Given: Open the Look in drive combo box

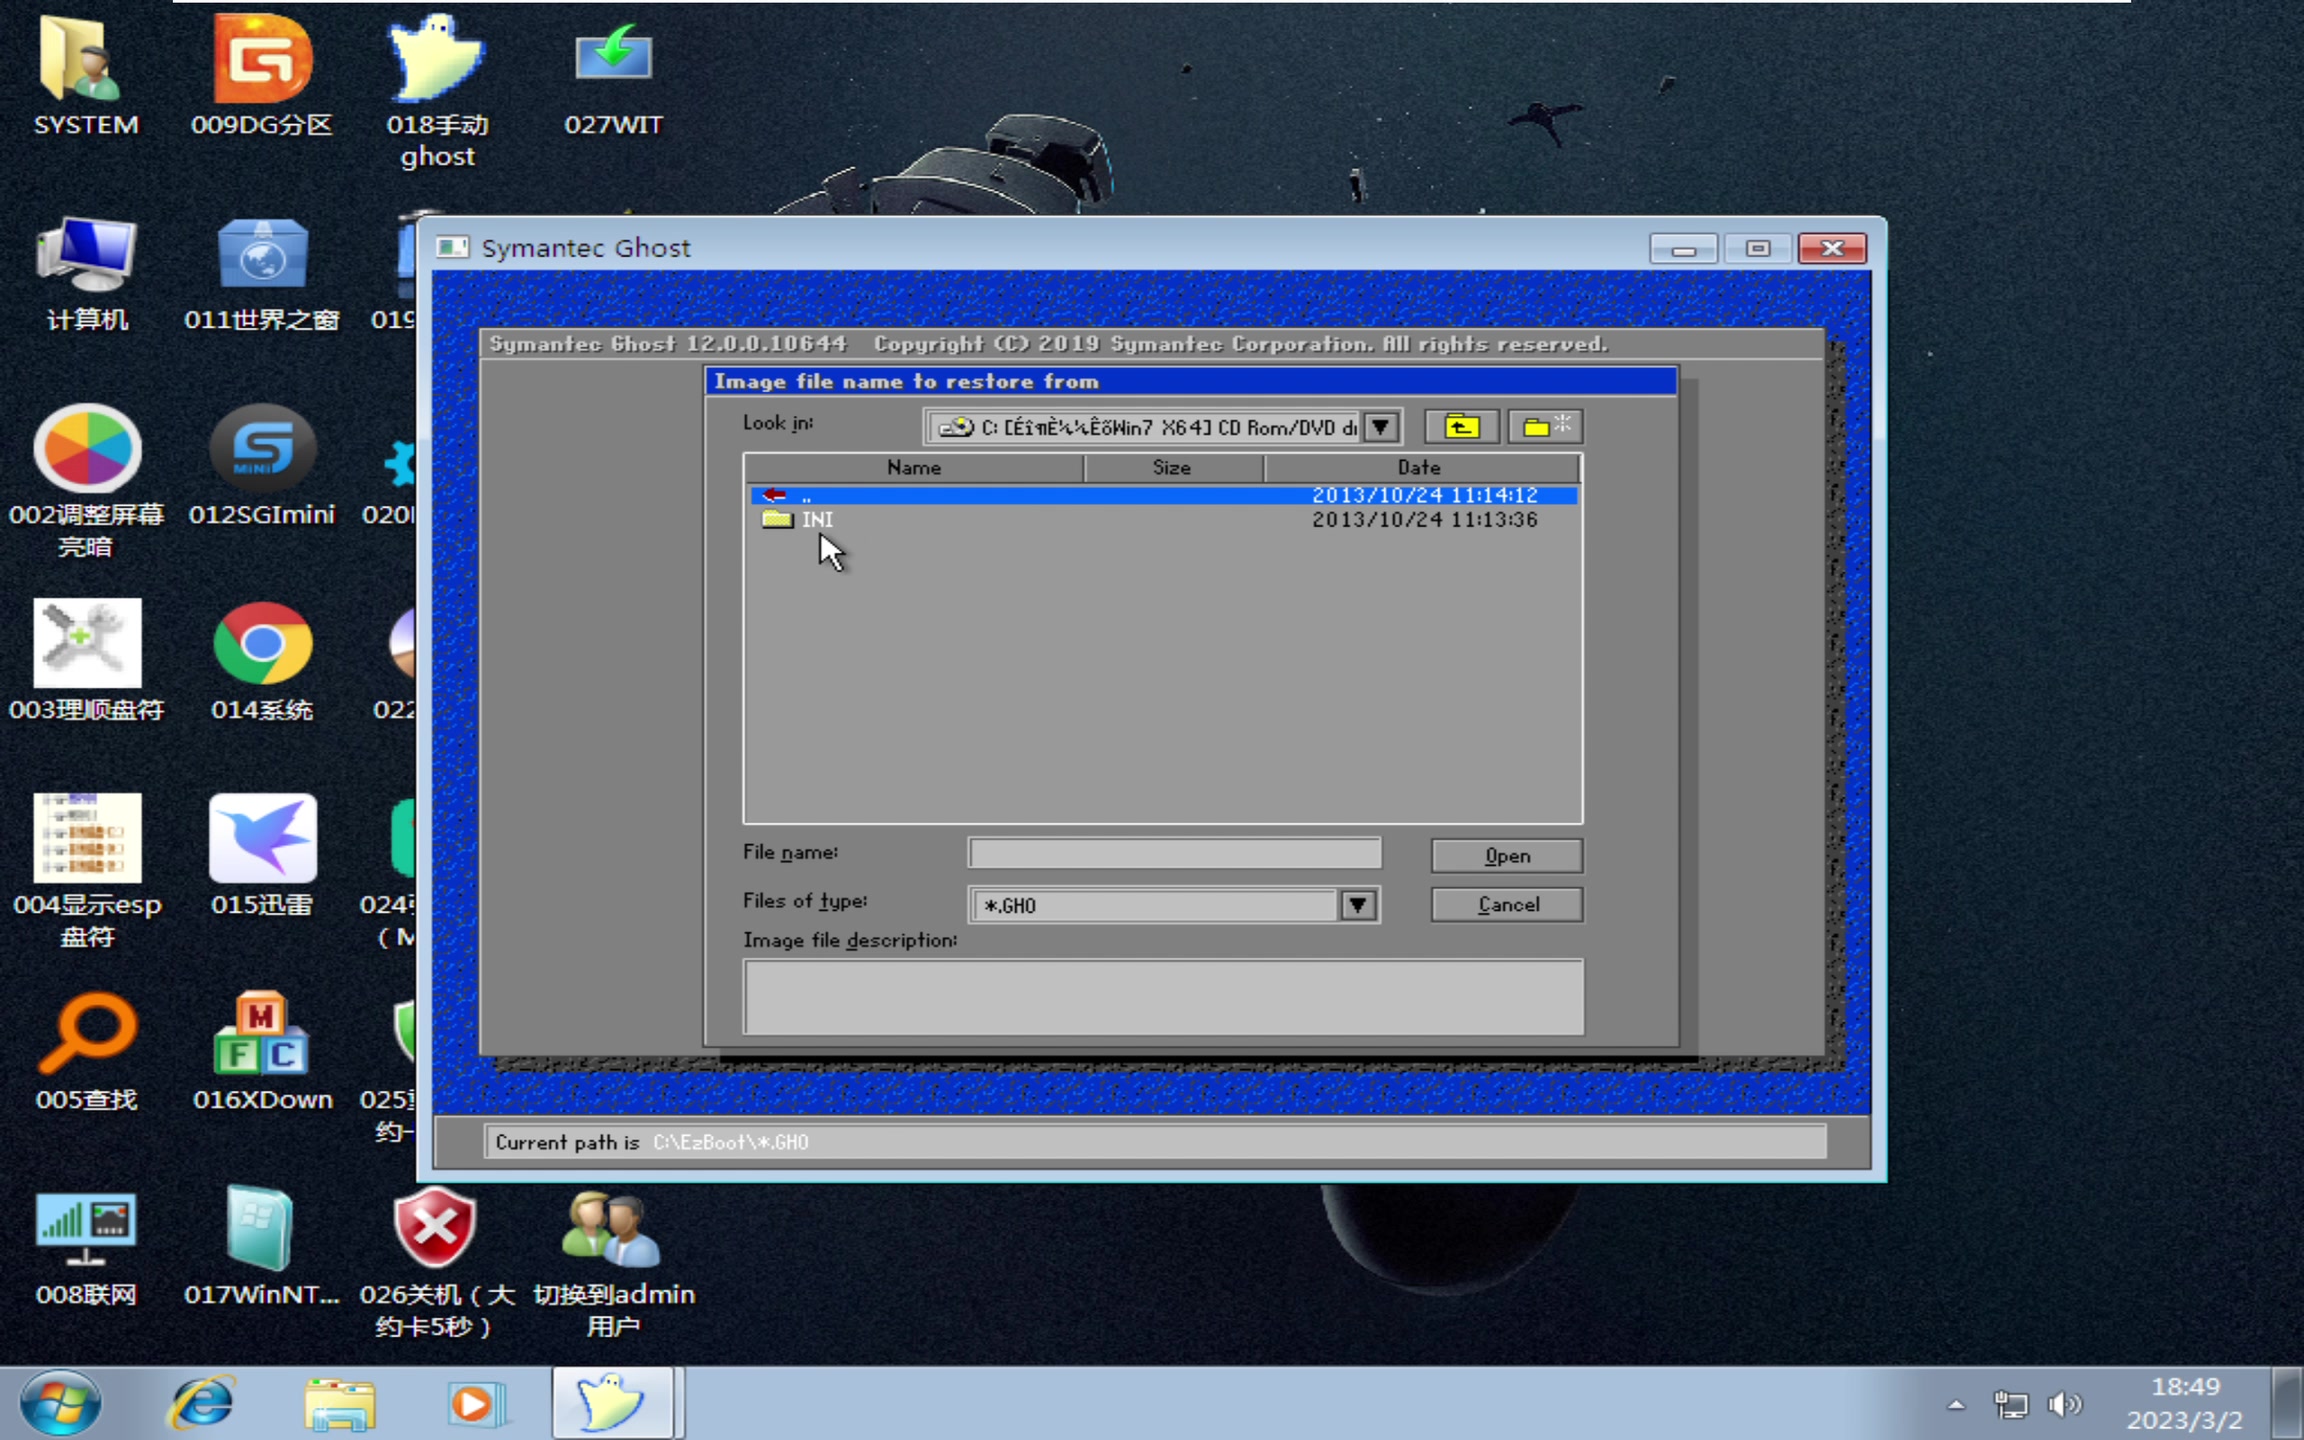Looking at the screenshot, I should [x=1162, y=427].
